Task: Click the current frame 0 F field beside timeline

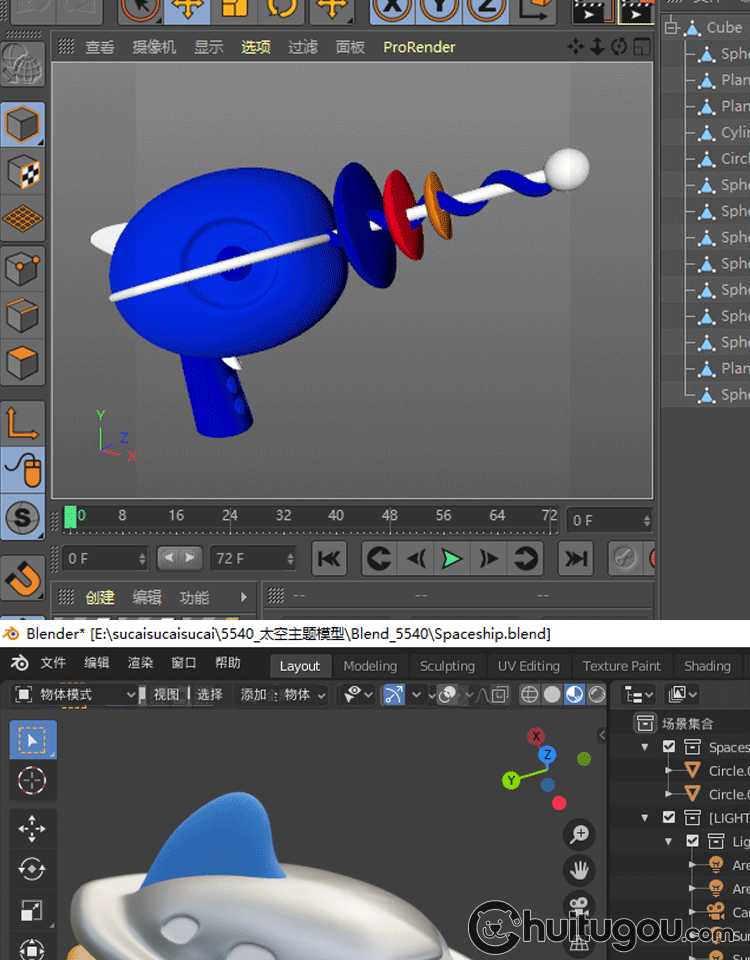Action: pos(610,520)
